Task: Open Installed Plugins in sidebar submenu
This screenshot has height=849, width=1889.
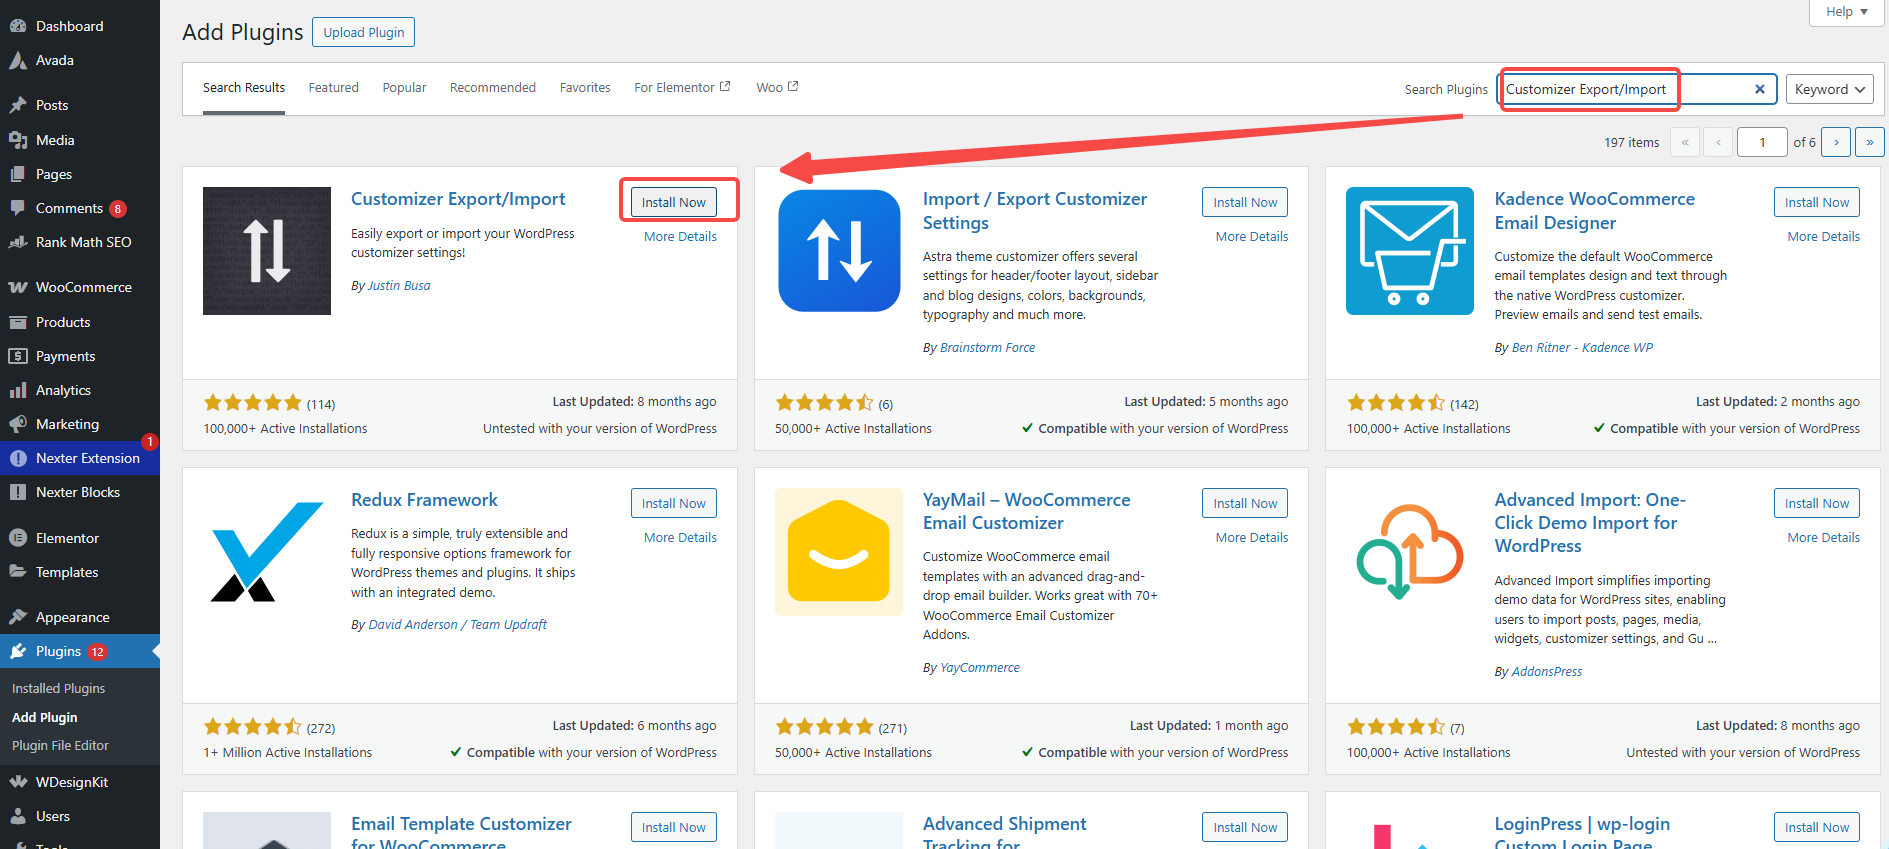Action: pos(58,688)
